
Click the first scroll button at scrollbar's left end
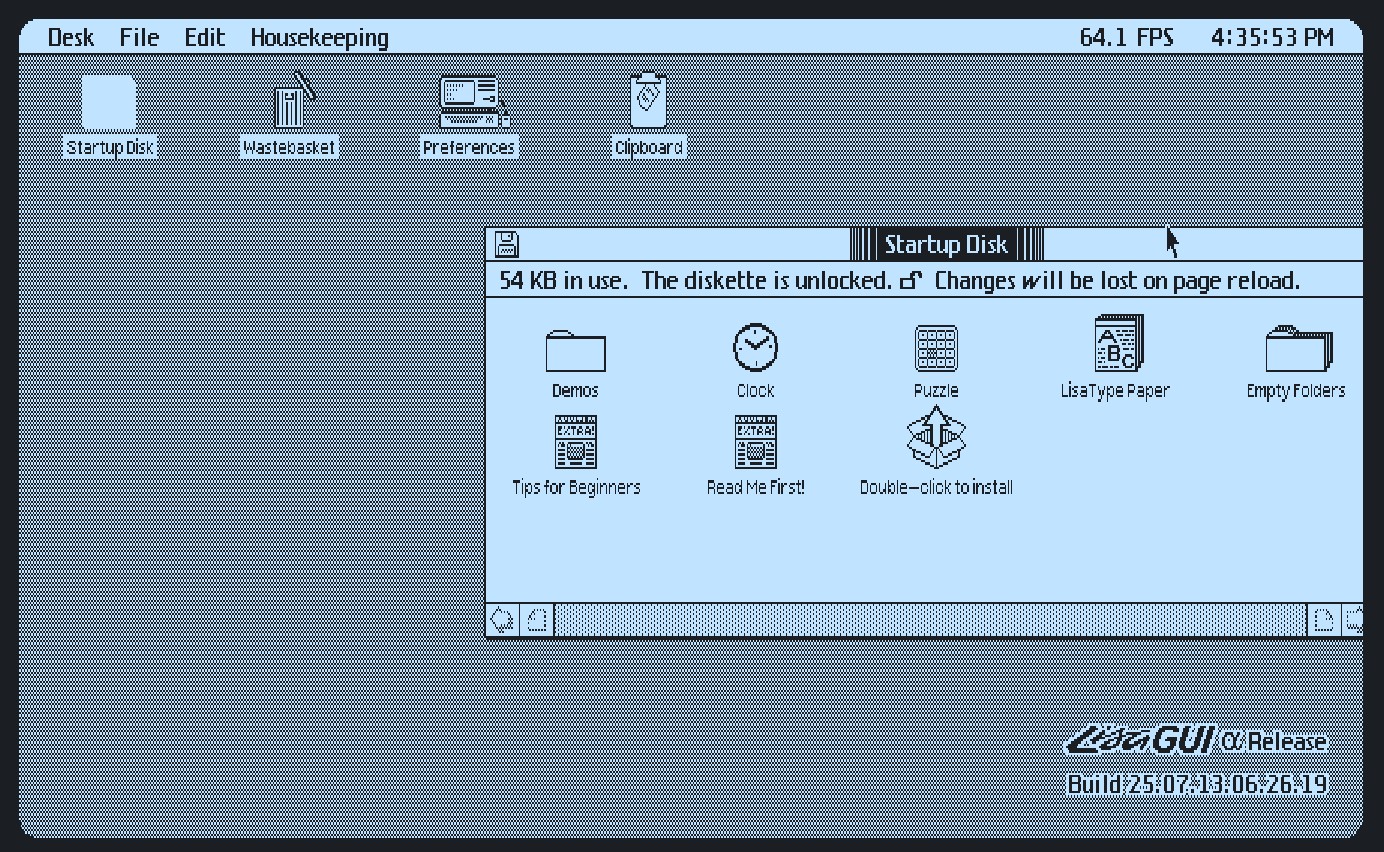coord(503,620)
